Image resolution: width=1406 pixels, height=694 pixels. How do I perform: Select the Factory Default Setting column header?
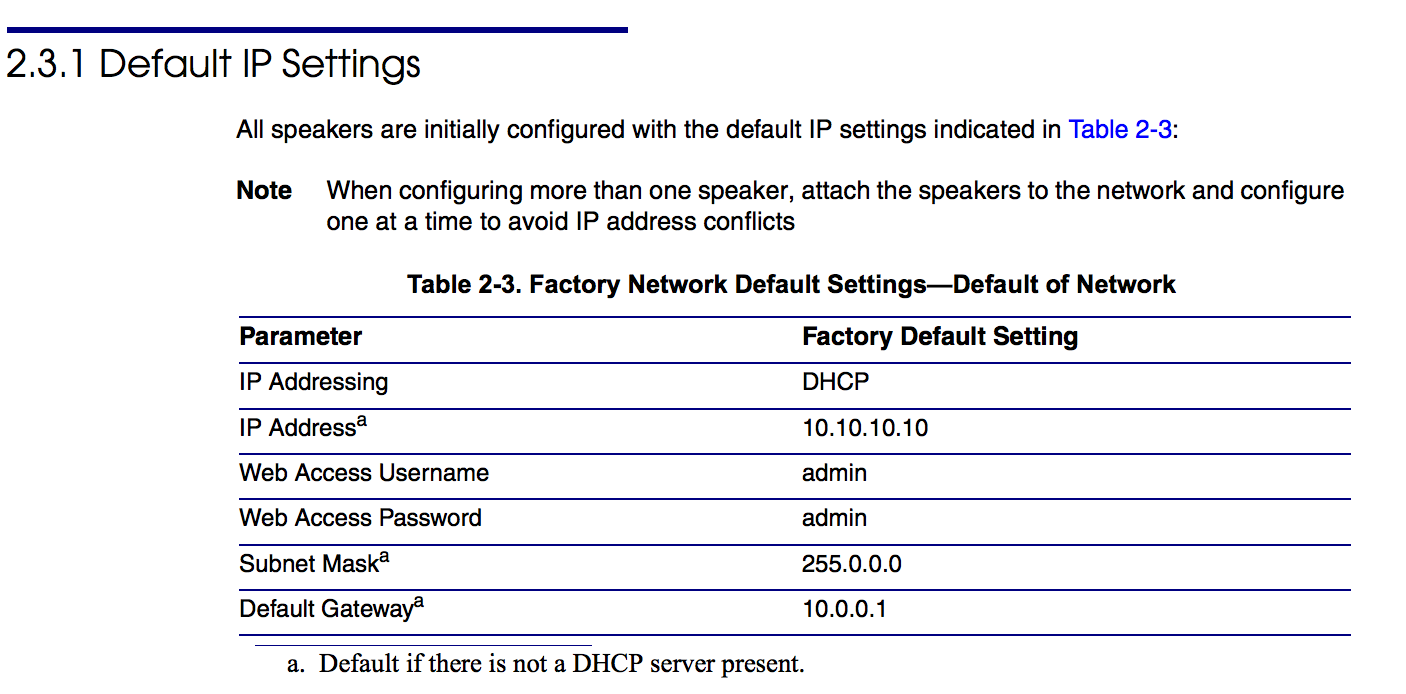point(939,337)
